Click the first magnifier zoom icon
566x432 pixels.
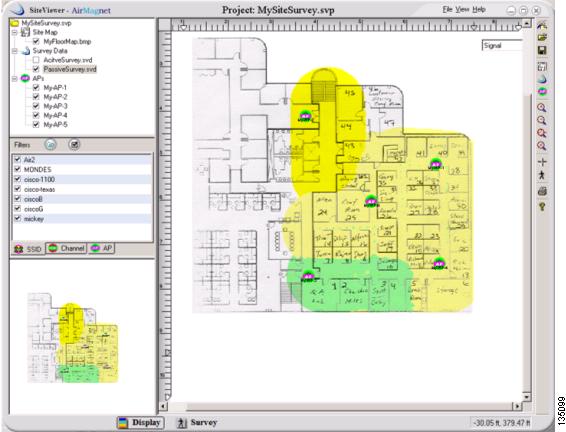541,108
